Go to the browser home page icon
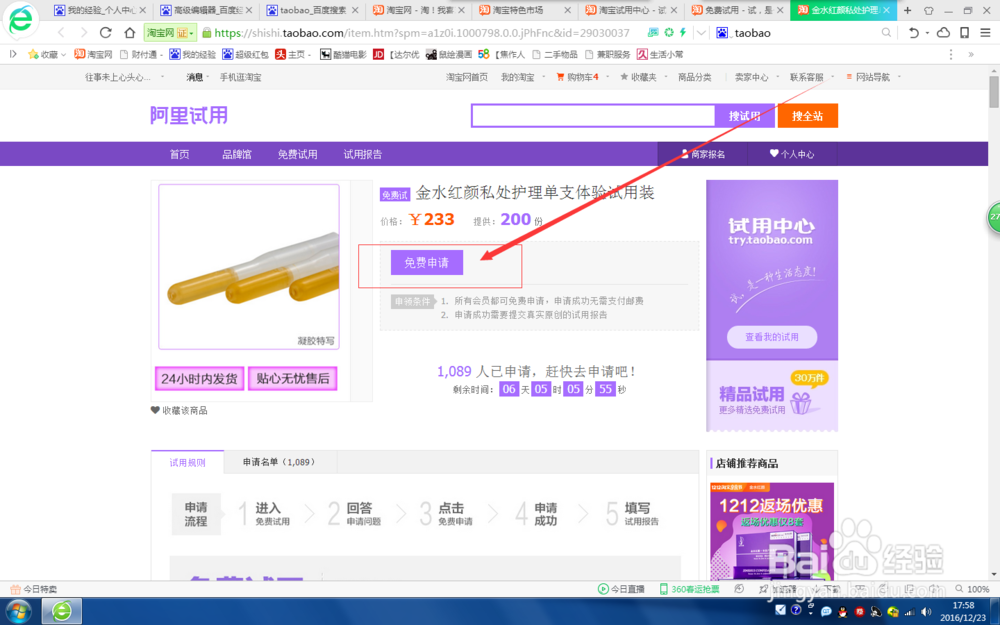 pyautogui.click(x=130, y=33)
